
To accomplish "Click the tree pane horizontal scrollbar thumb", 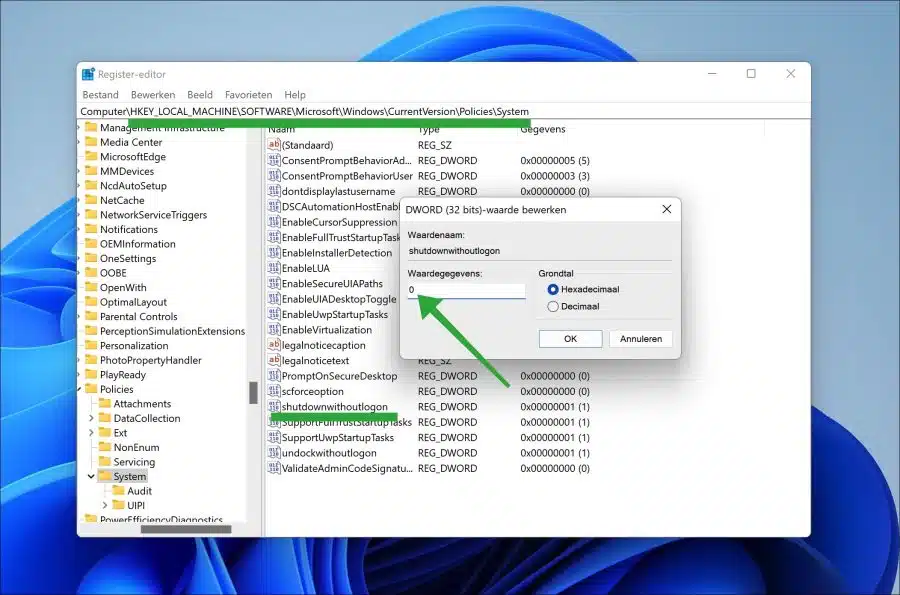I will pyautogui.click(x=186, y=529).
